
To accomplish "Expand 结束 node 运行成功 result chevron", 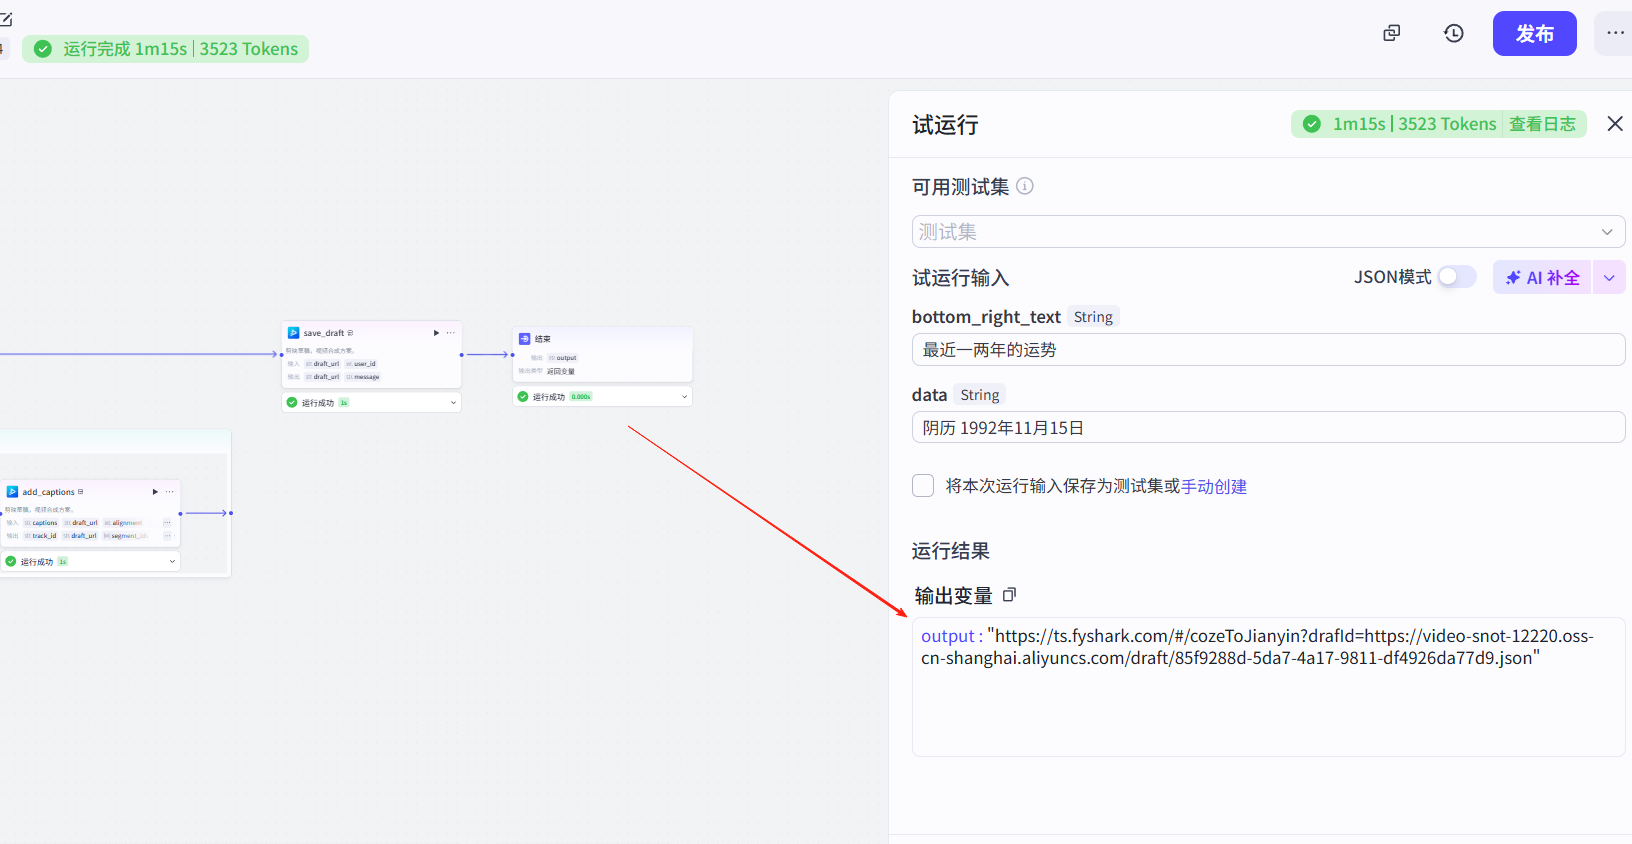I will tap(684, 397).
